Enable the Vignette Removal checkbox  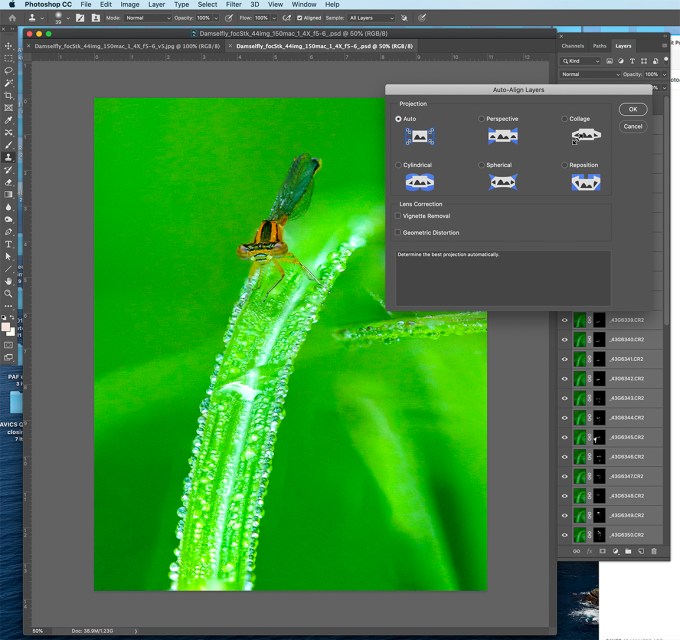398,216
